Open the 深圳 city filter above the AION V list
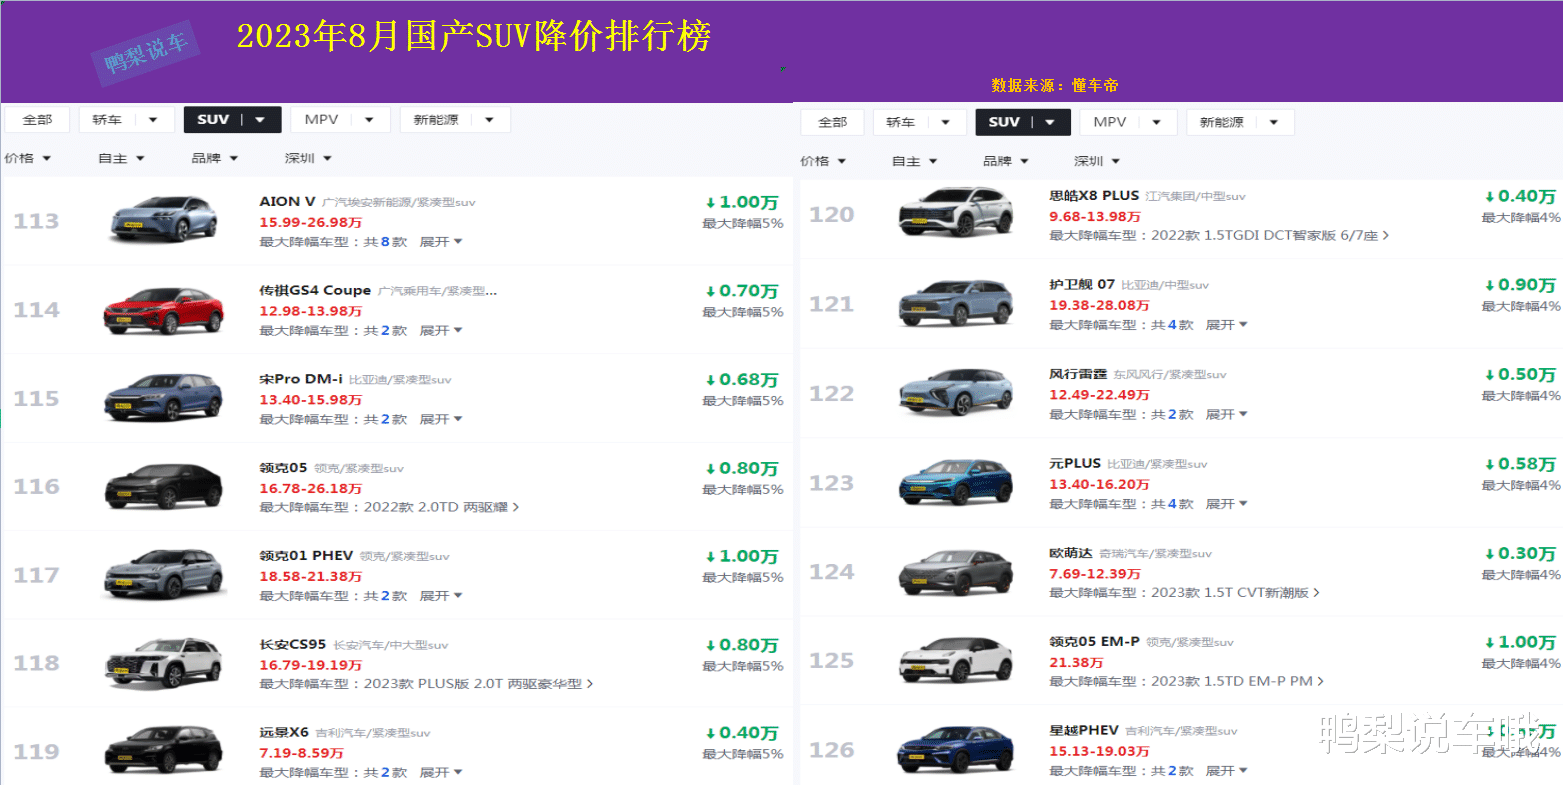The image size is (1563, 785). pos(308,158)
